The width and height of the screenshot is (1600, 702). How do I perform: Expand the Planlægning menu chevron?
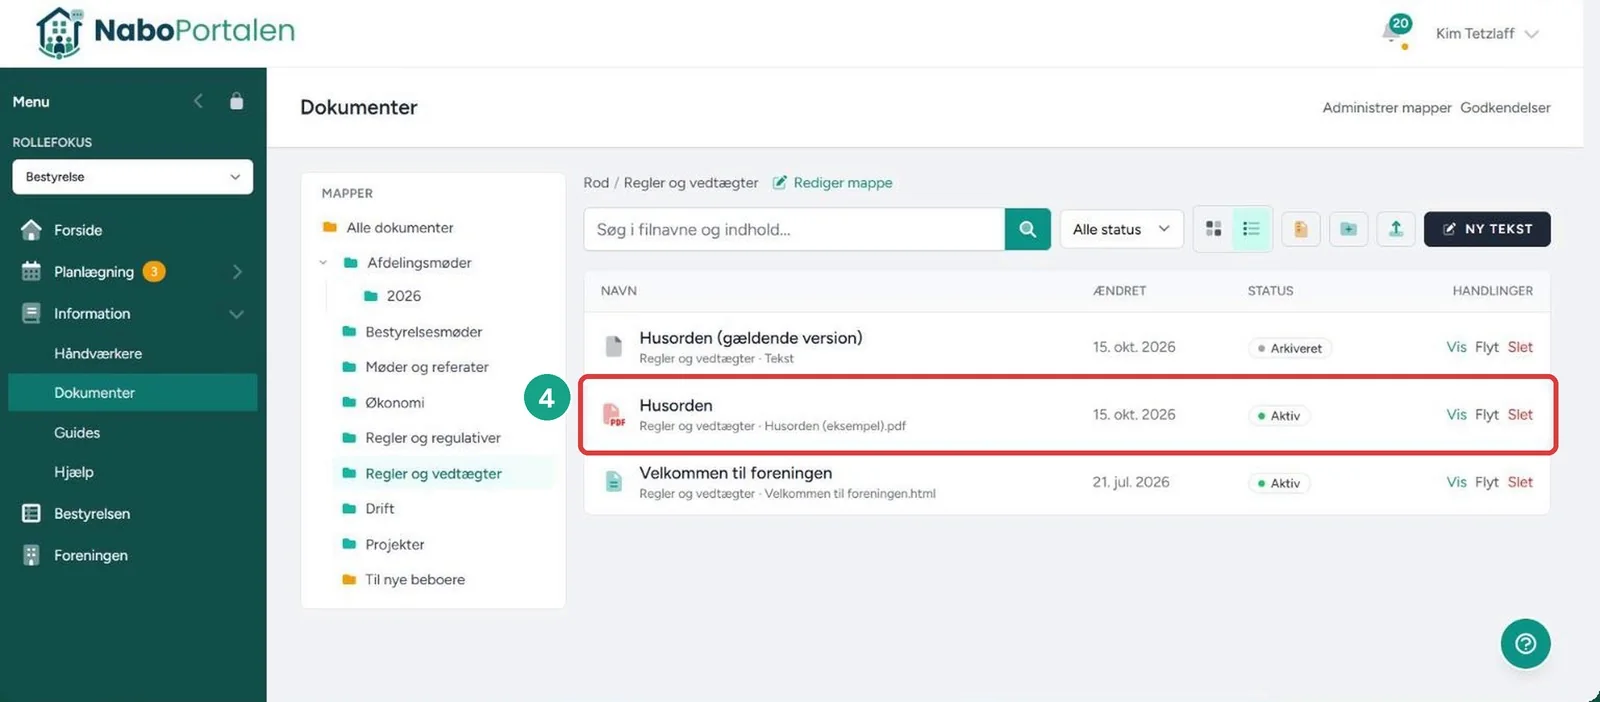pos(237,272)
